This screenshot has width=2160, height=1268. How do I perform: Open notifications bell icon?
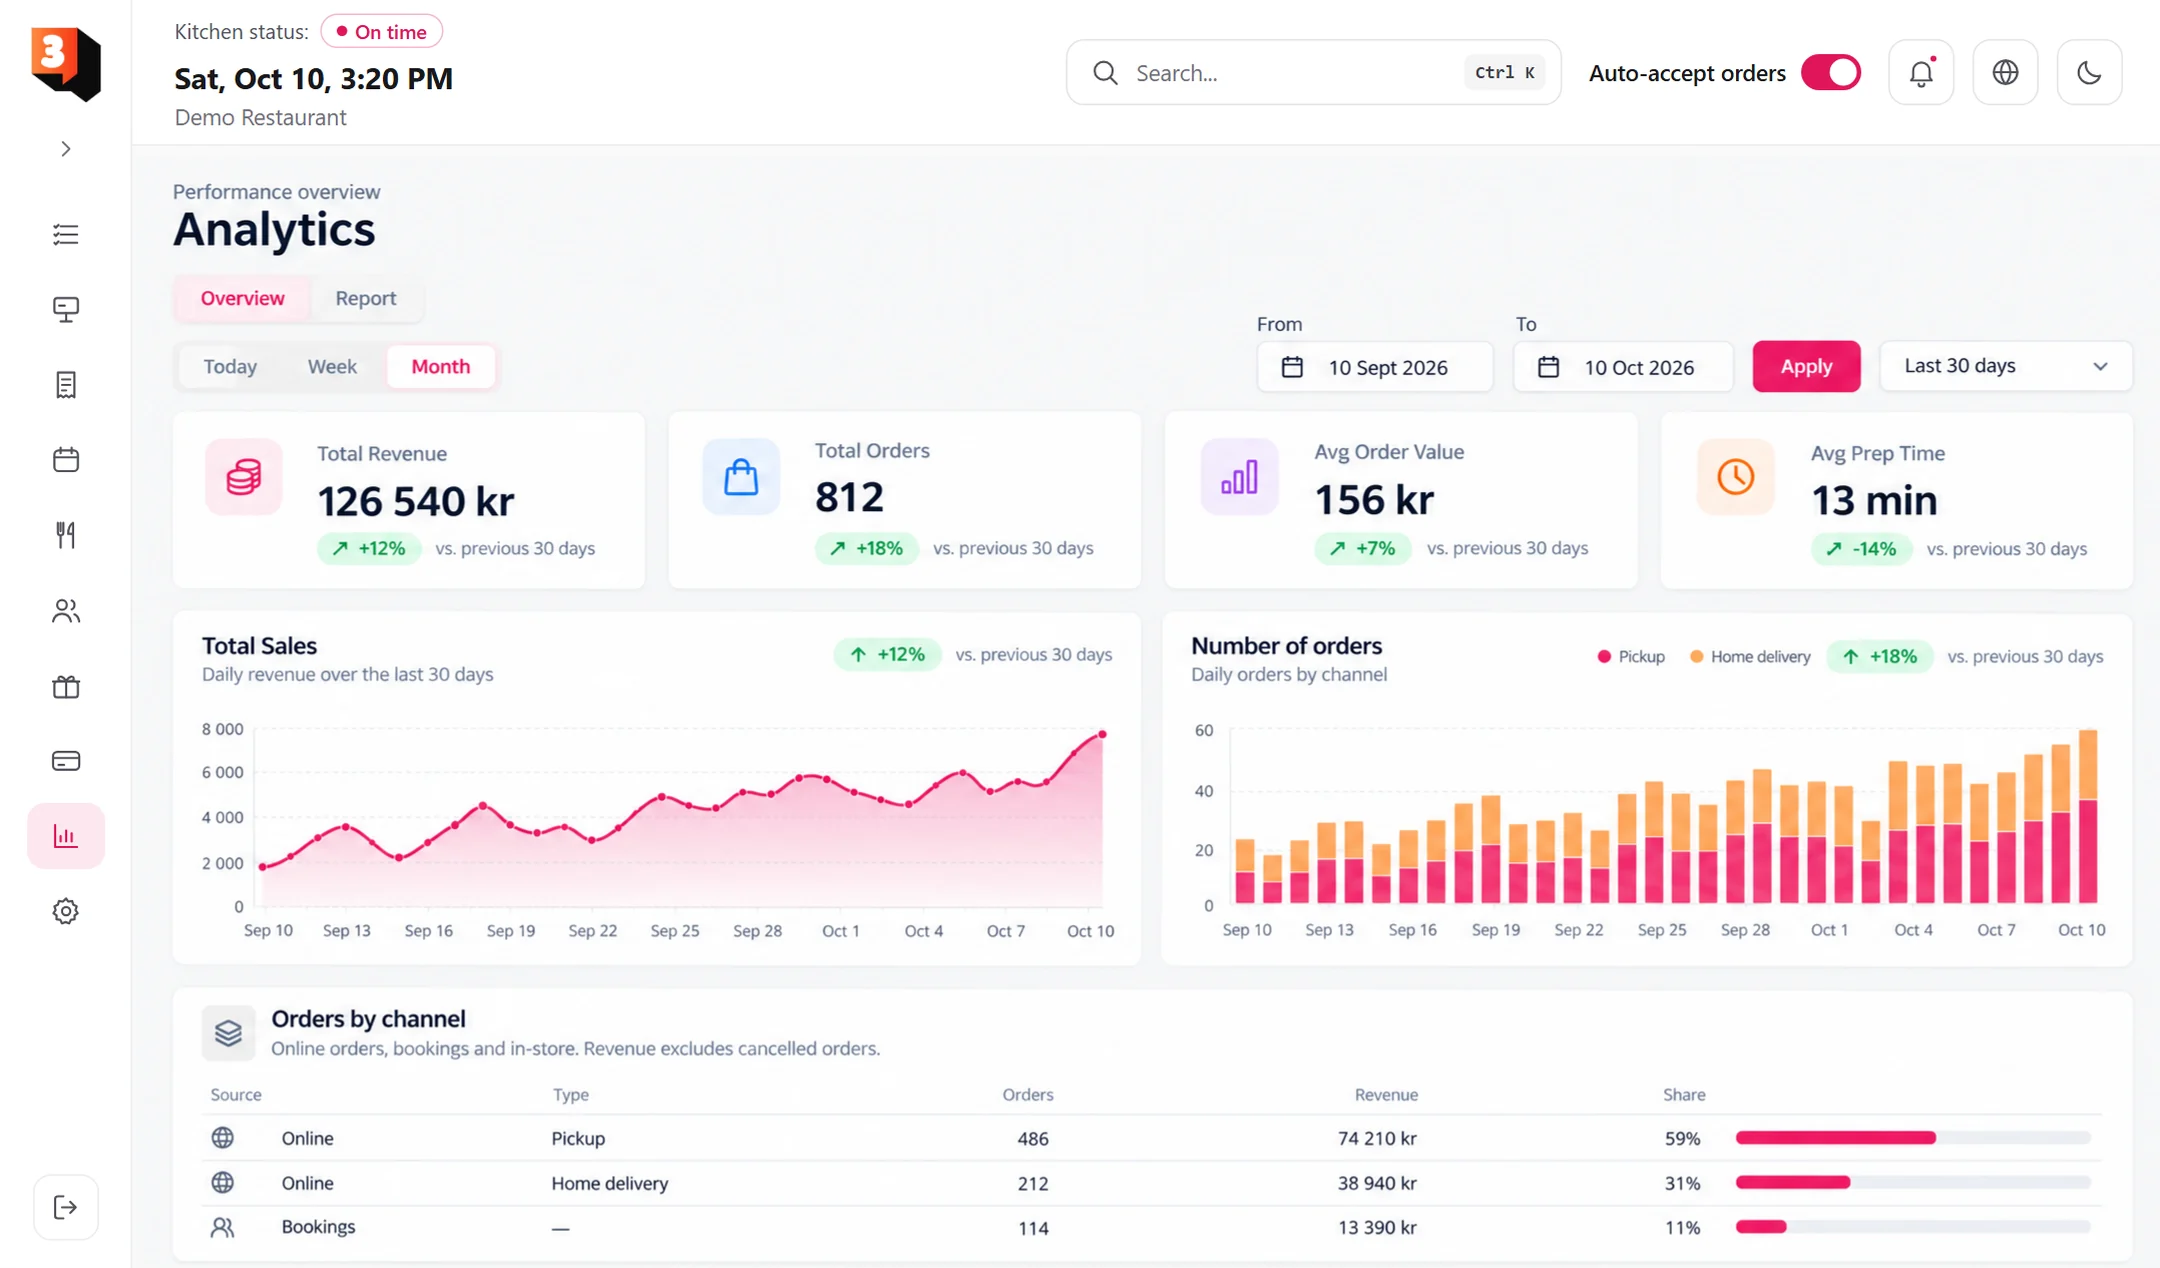coord(1921,73)
